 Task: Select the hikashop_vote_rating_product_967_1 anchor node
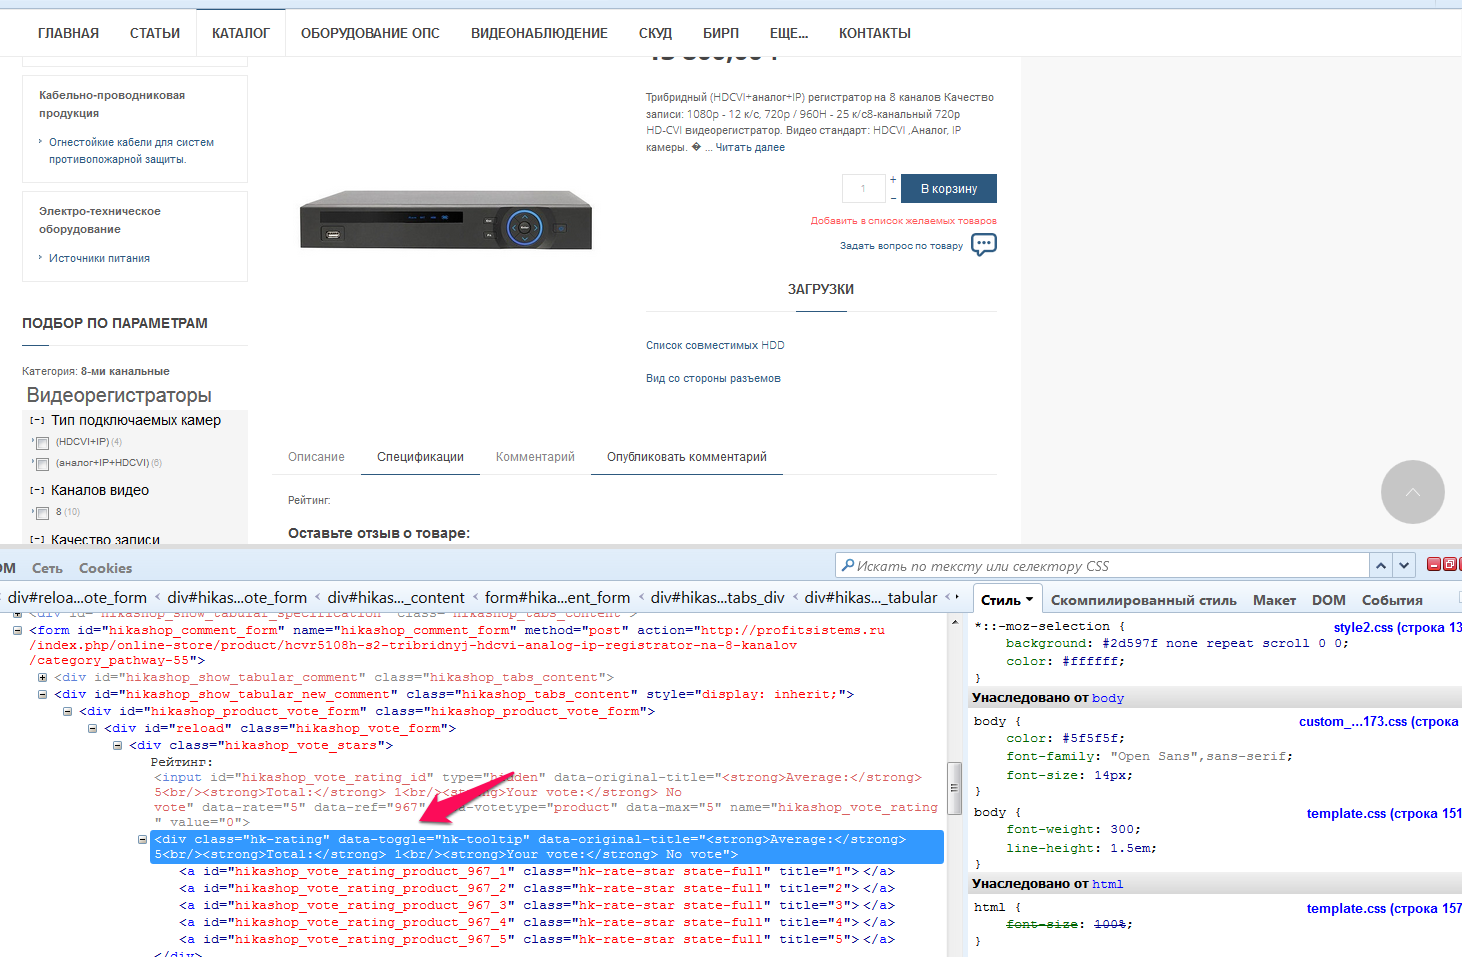pos(537,871)
